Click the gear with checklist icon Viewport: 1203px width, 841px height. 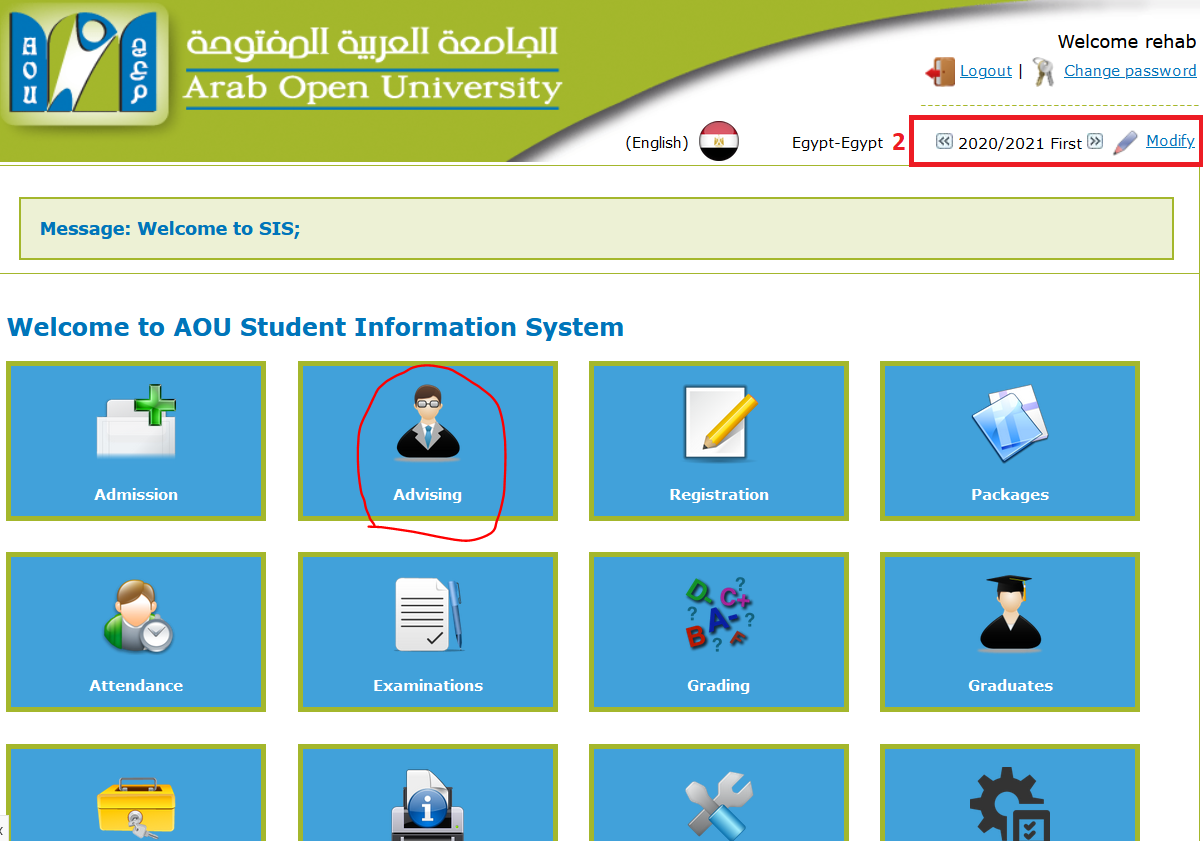(1010, 803)
